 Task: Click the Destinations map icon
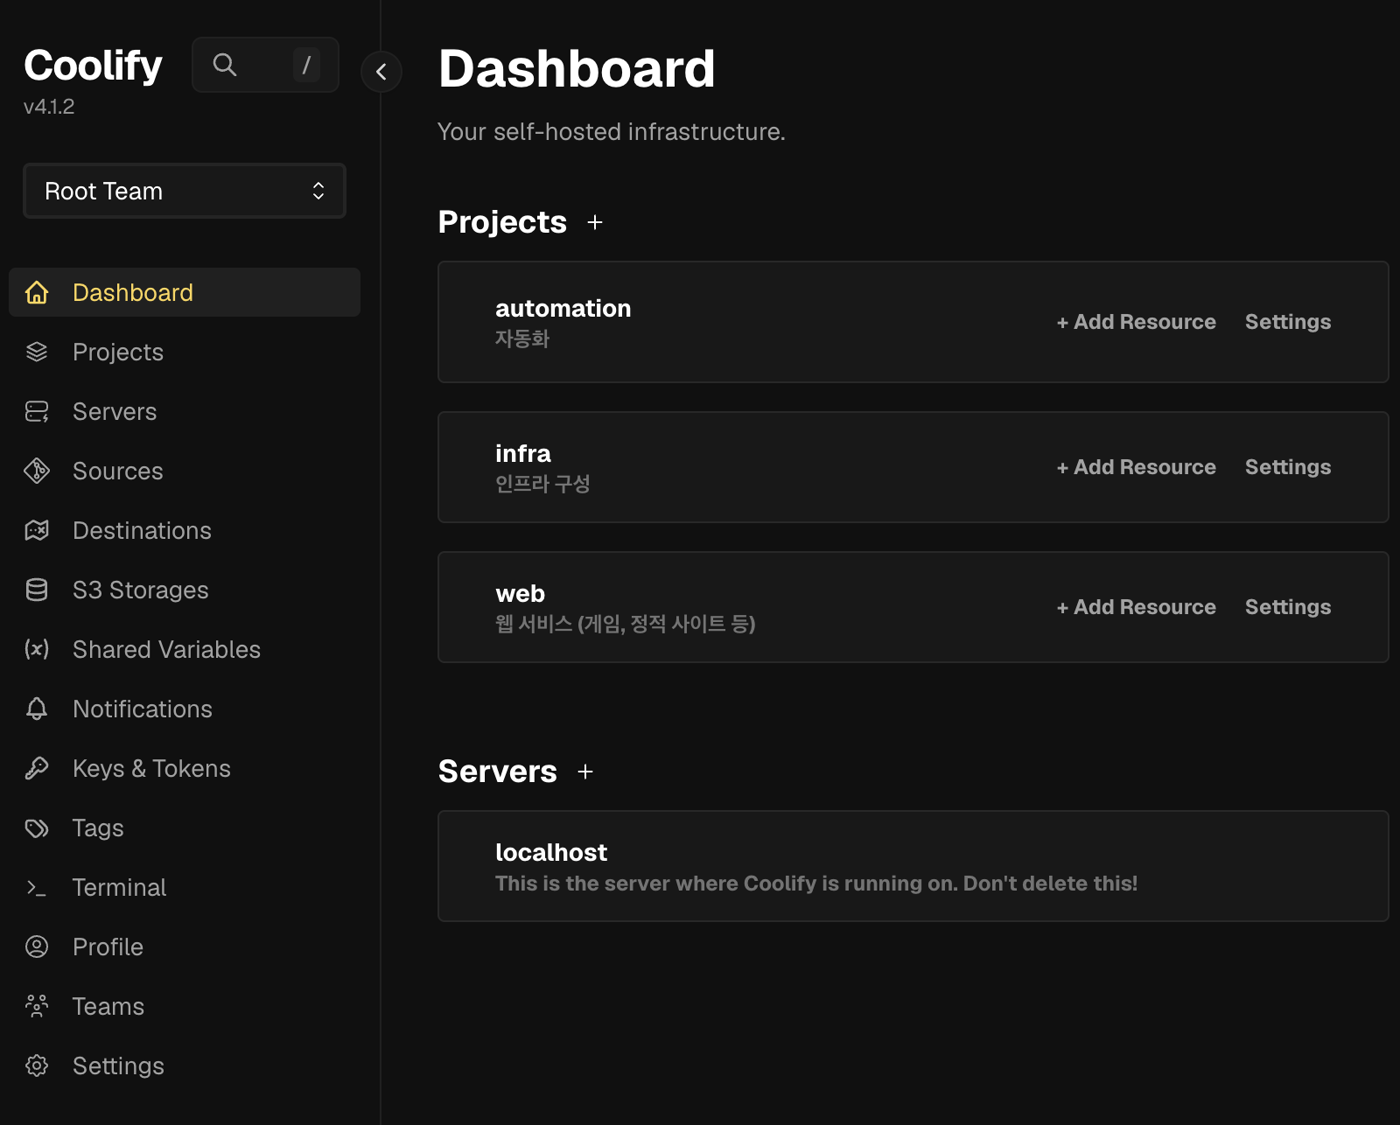click(x=37, y=530)
